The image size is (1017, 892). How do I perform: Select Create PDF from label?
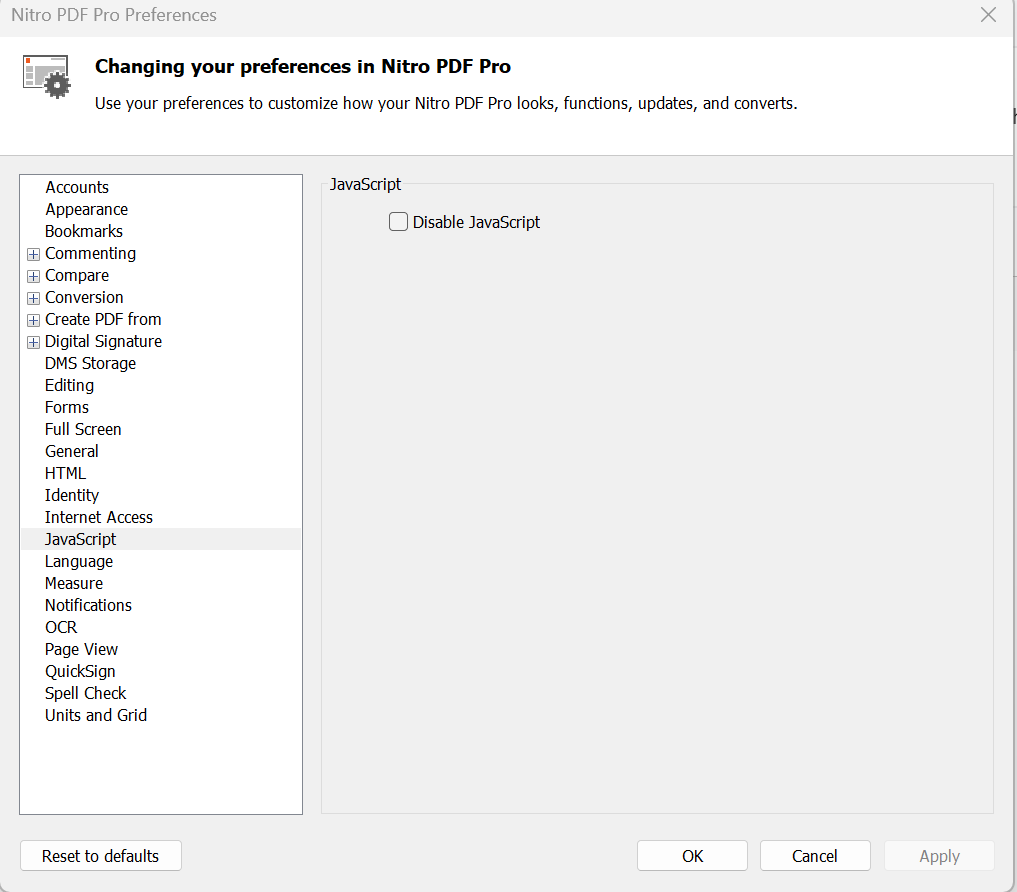click(103, 320)
